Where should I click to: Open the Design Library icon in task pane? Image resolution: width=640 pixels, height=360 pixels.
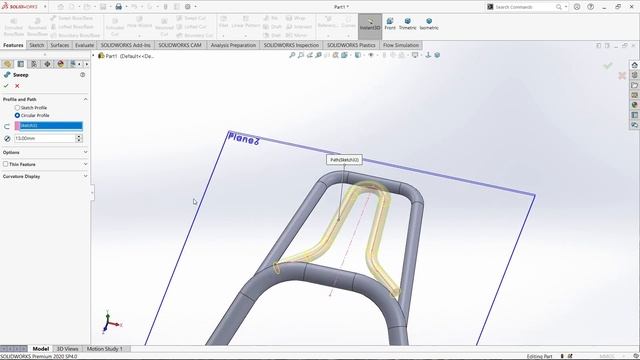coord(634,75)
